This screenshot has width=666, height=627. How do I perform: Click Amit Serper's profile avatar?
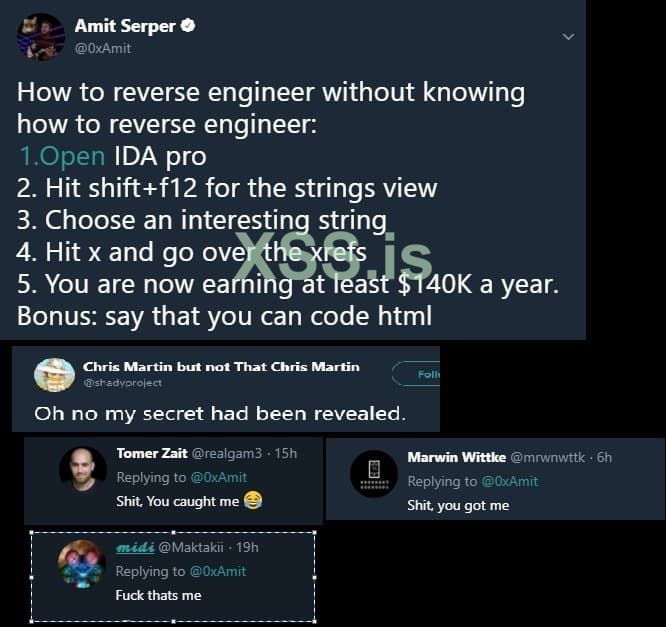(41, 36)
